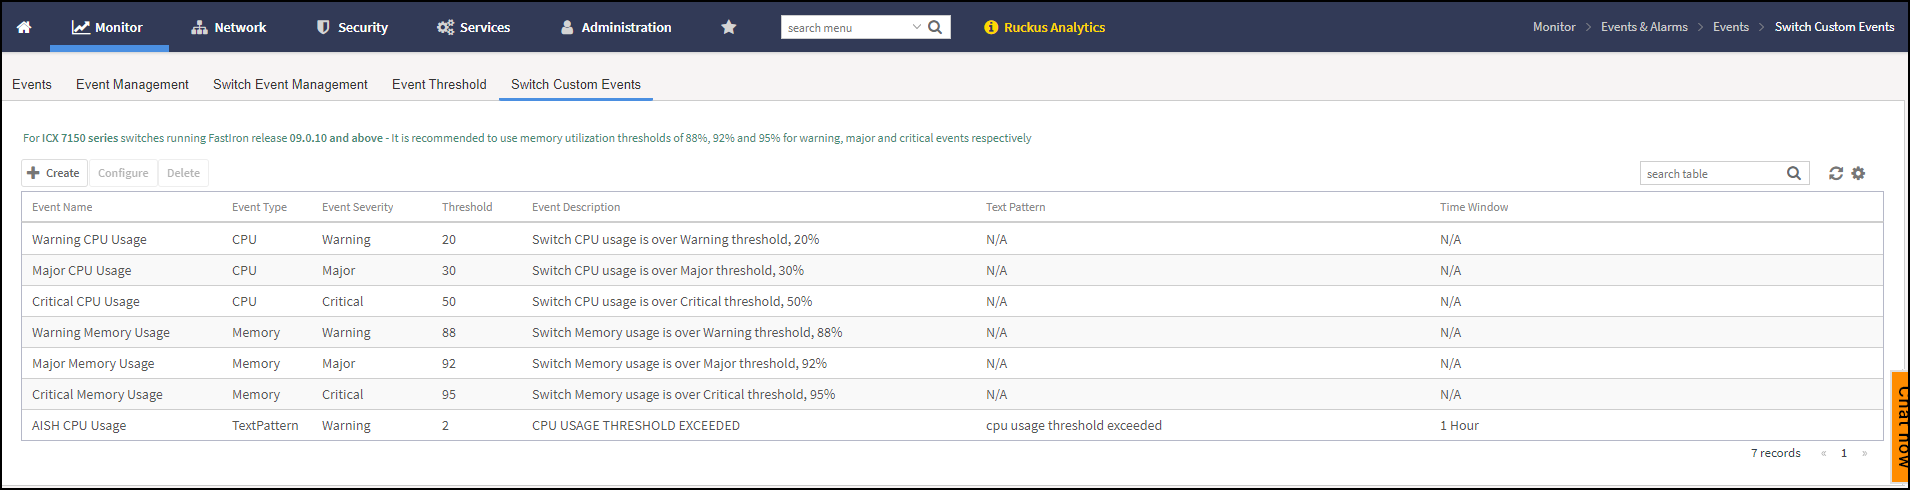Open the favorites star icon

[729, 27]
